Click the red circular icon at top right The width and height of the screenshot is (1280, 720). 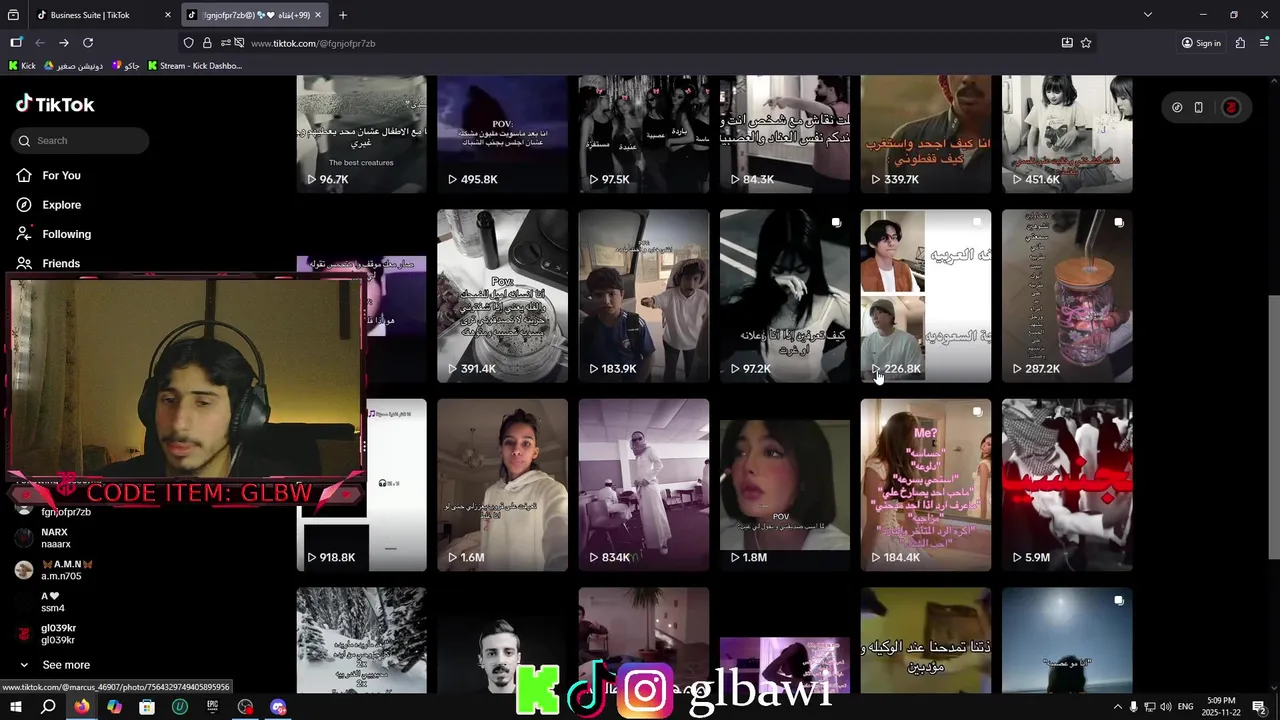point(1231,107)
